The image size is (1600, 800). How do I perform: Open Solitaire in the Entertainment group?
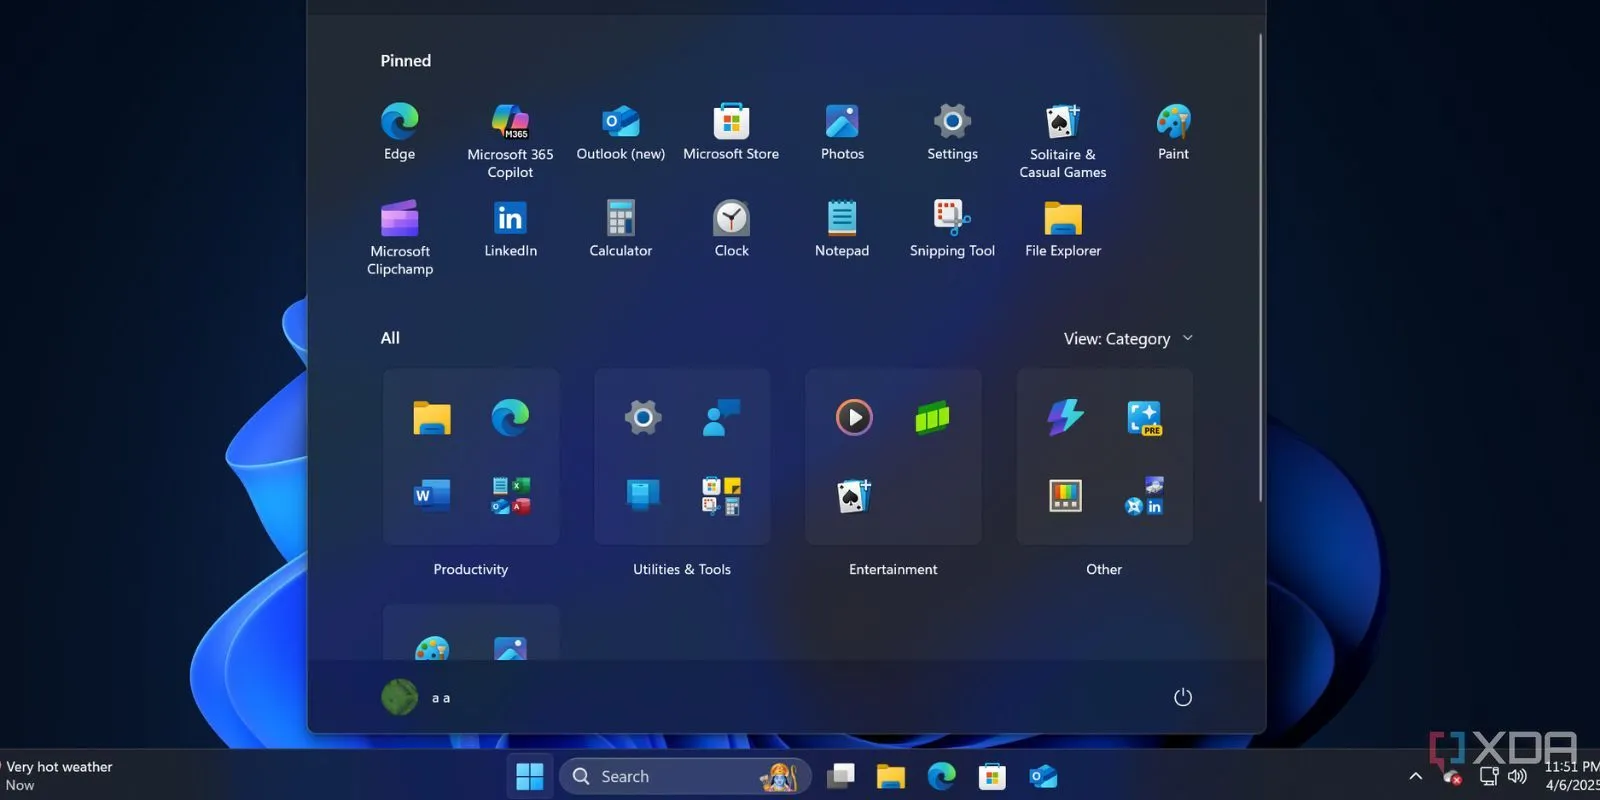click(x=854, y=495)
